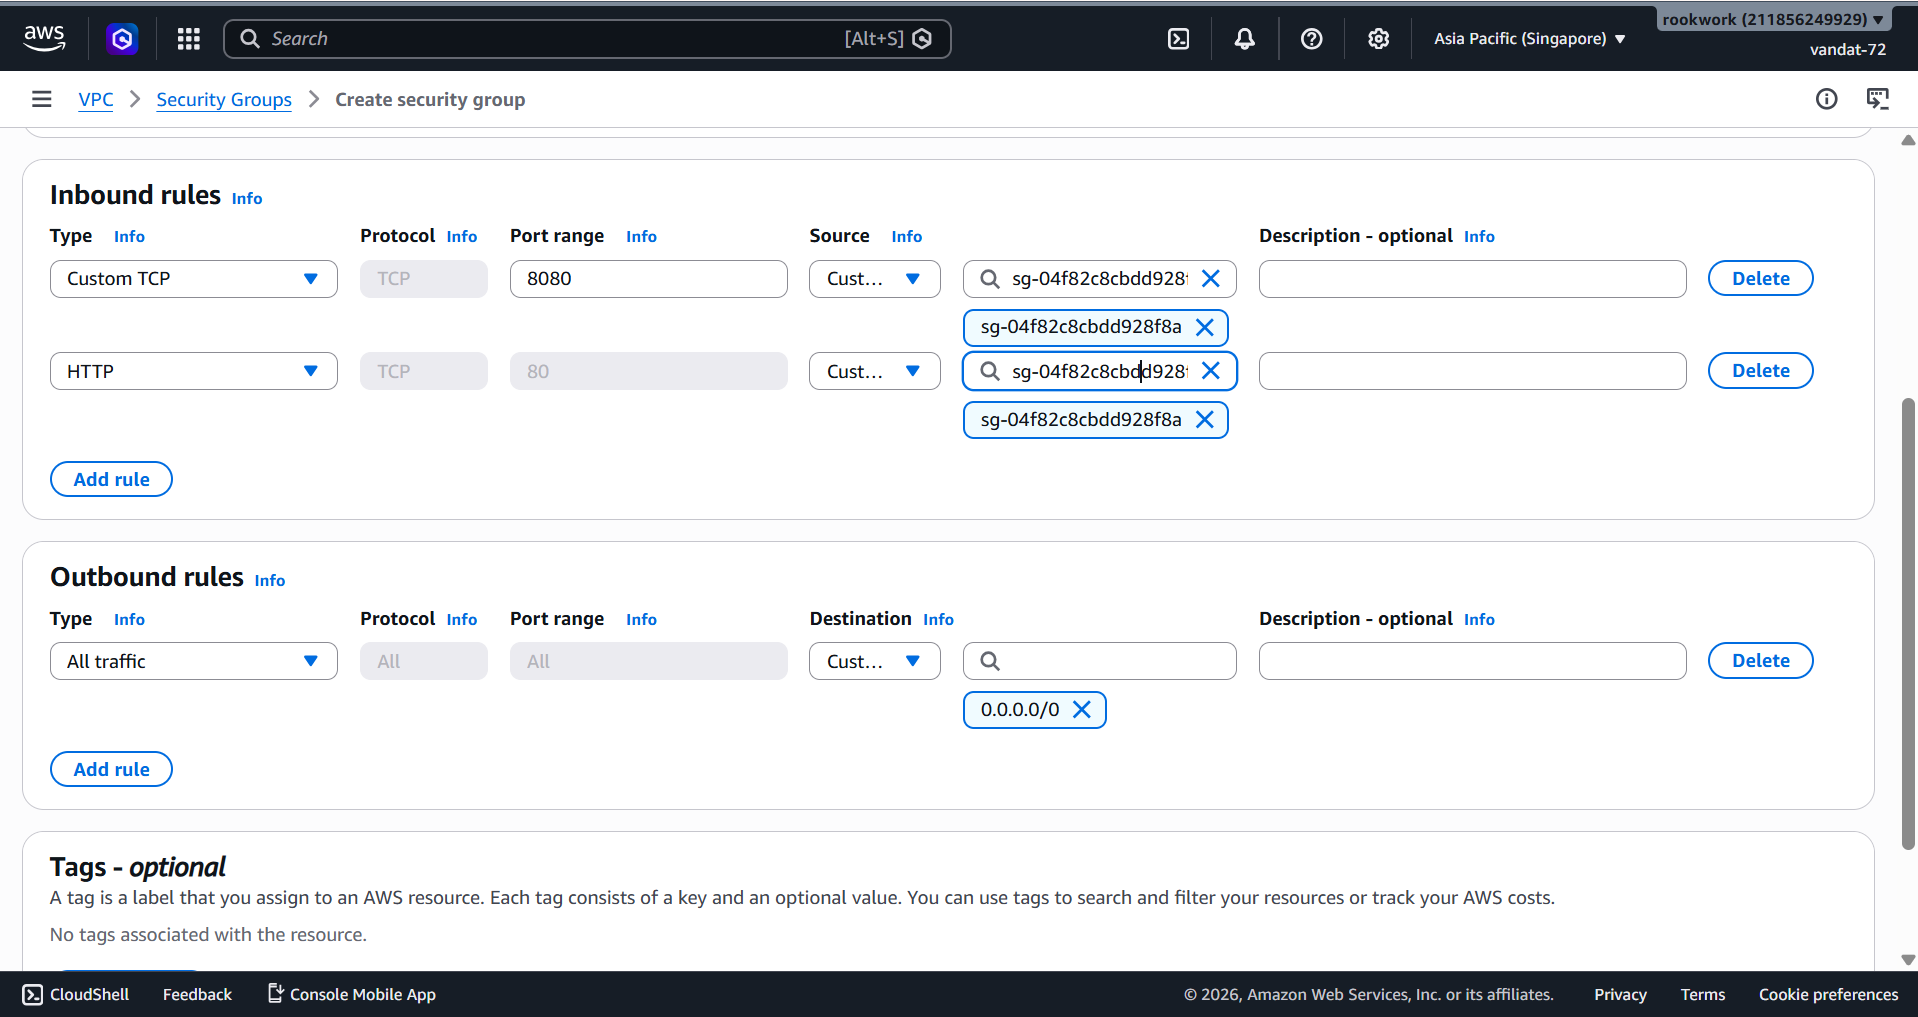
Task: Click the 8080 port range field
Action: point(649,279)
